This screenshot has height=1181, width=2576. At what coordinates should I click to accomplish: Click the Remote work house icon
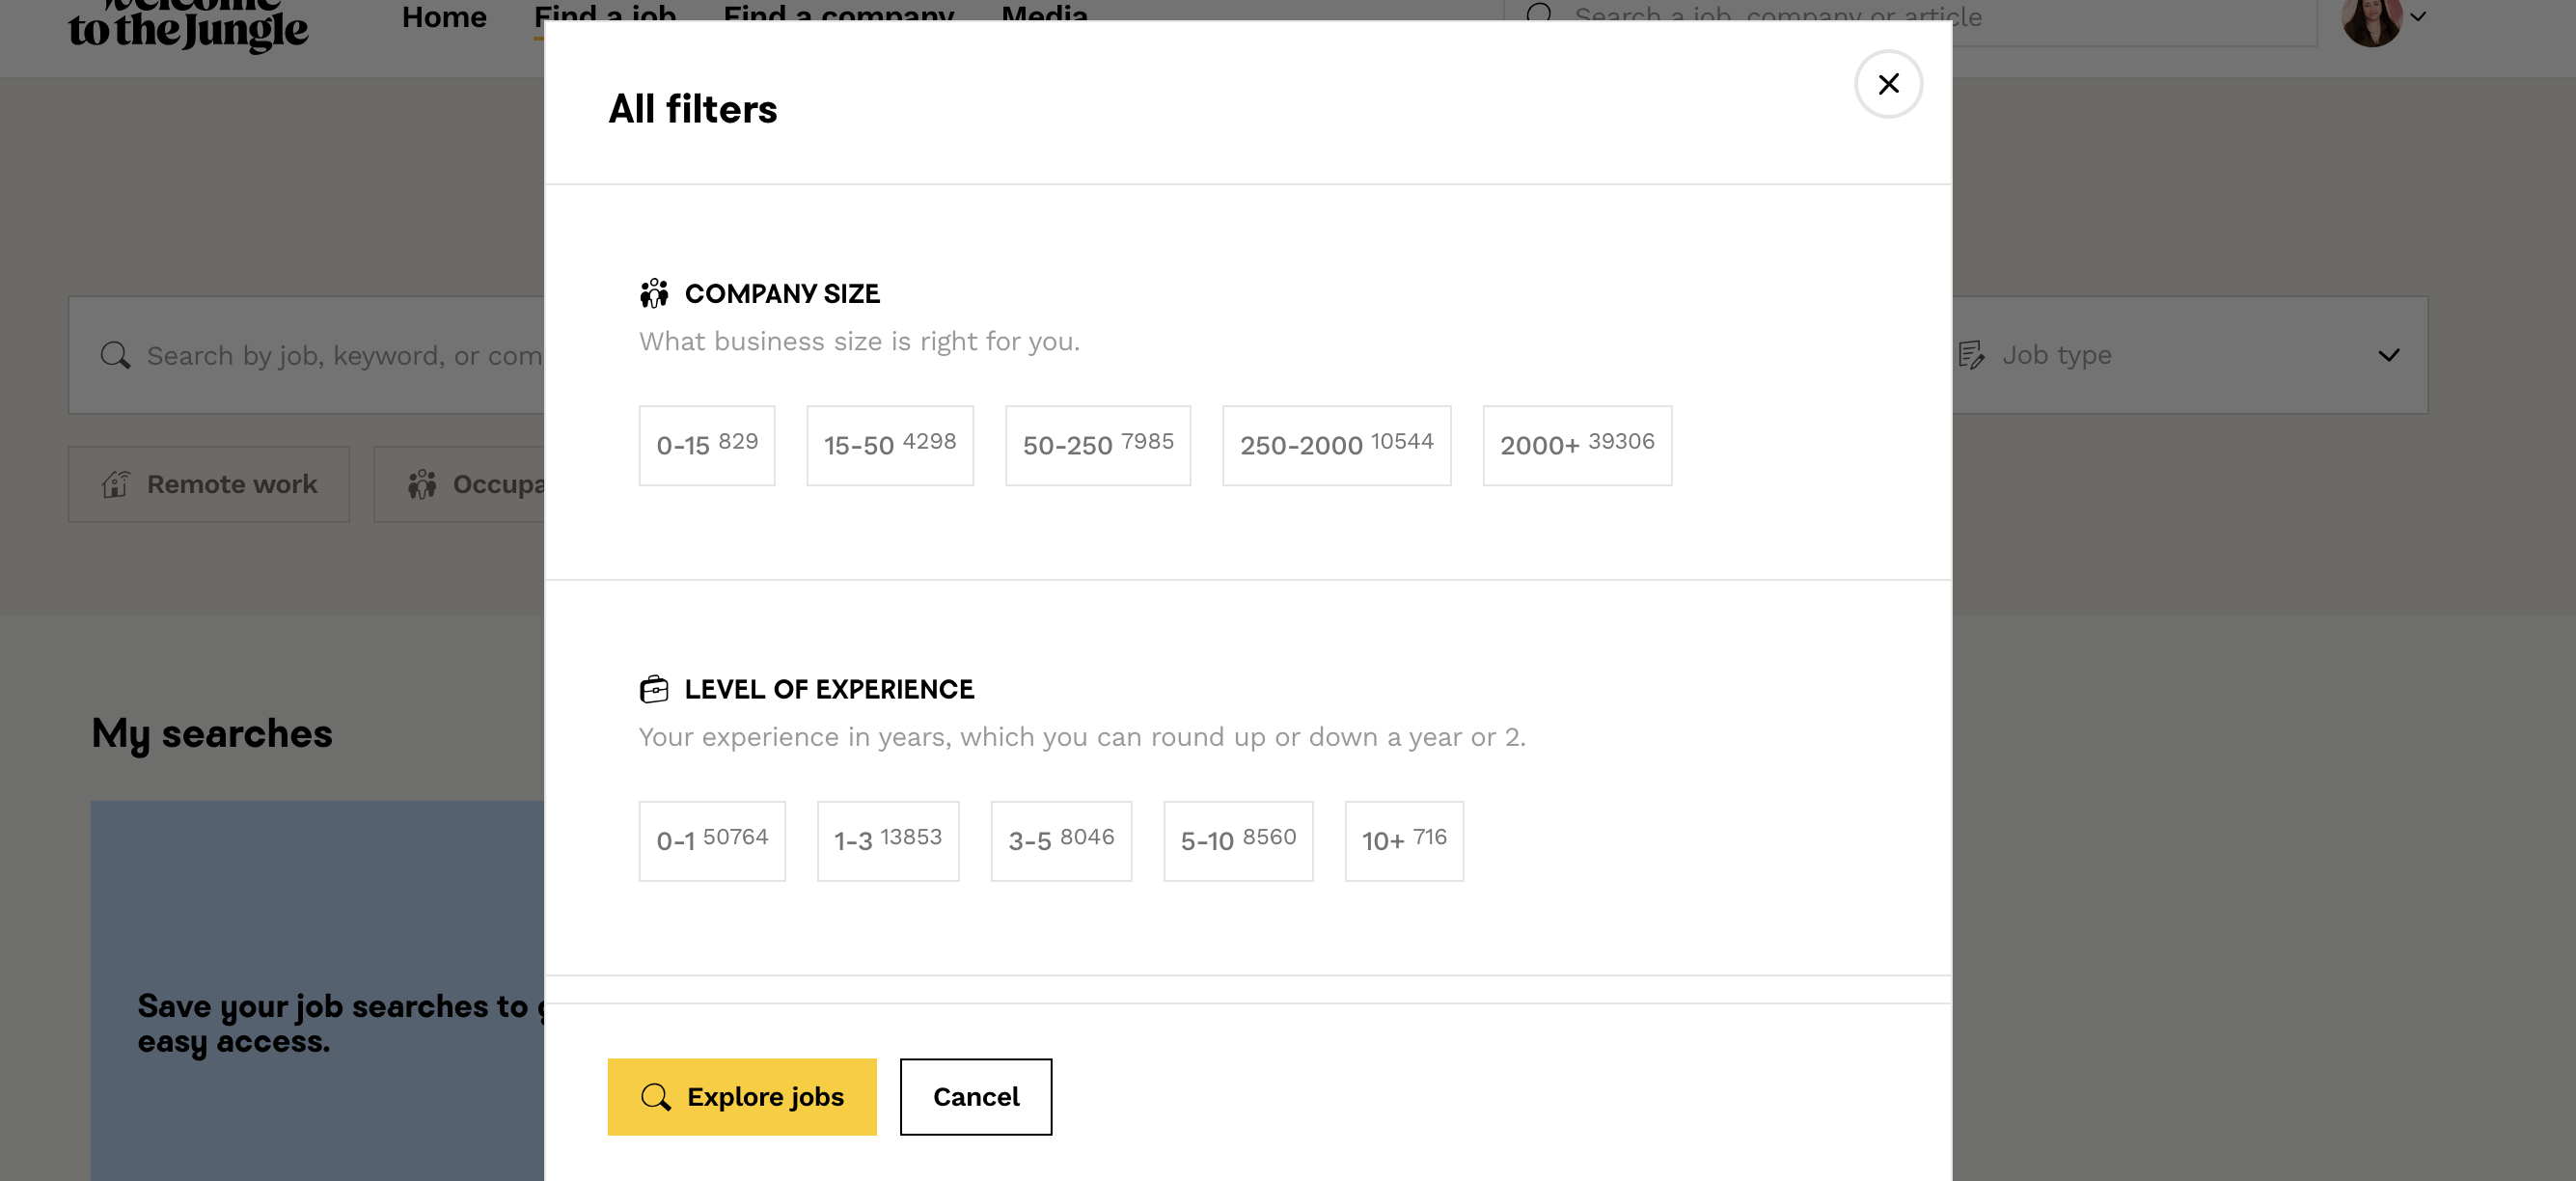point(116,484)
